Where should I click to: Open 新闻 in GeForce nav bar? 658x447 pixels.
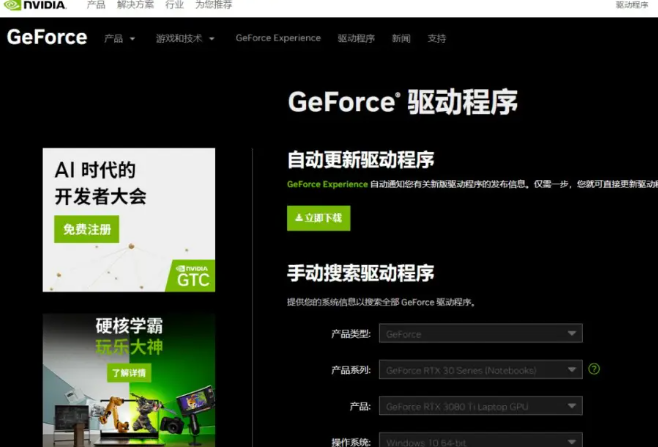[x=401, y=39]
